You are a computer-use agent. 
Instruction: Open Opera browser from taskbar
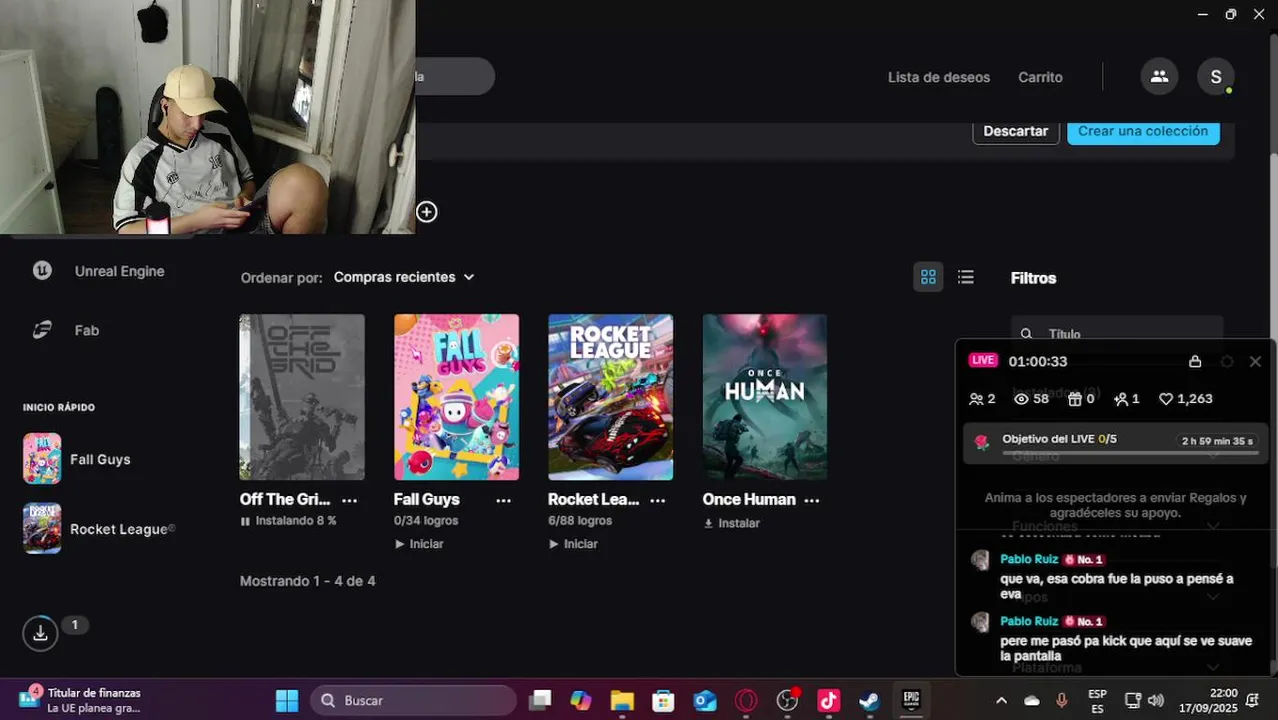coord(746,700)
